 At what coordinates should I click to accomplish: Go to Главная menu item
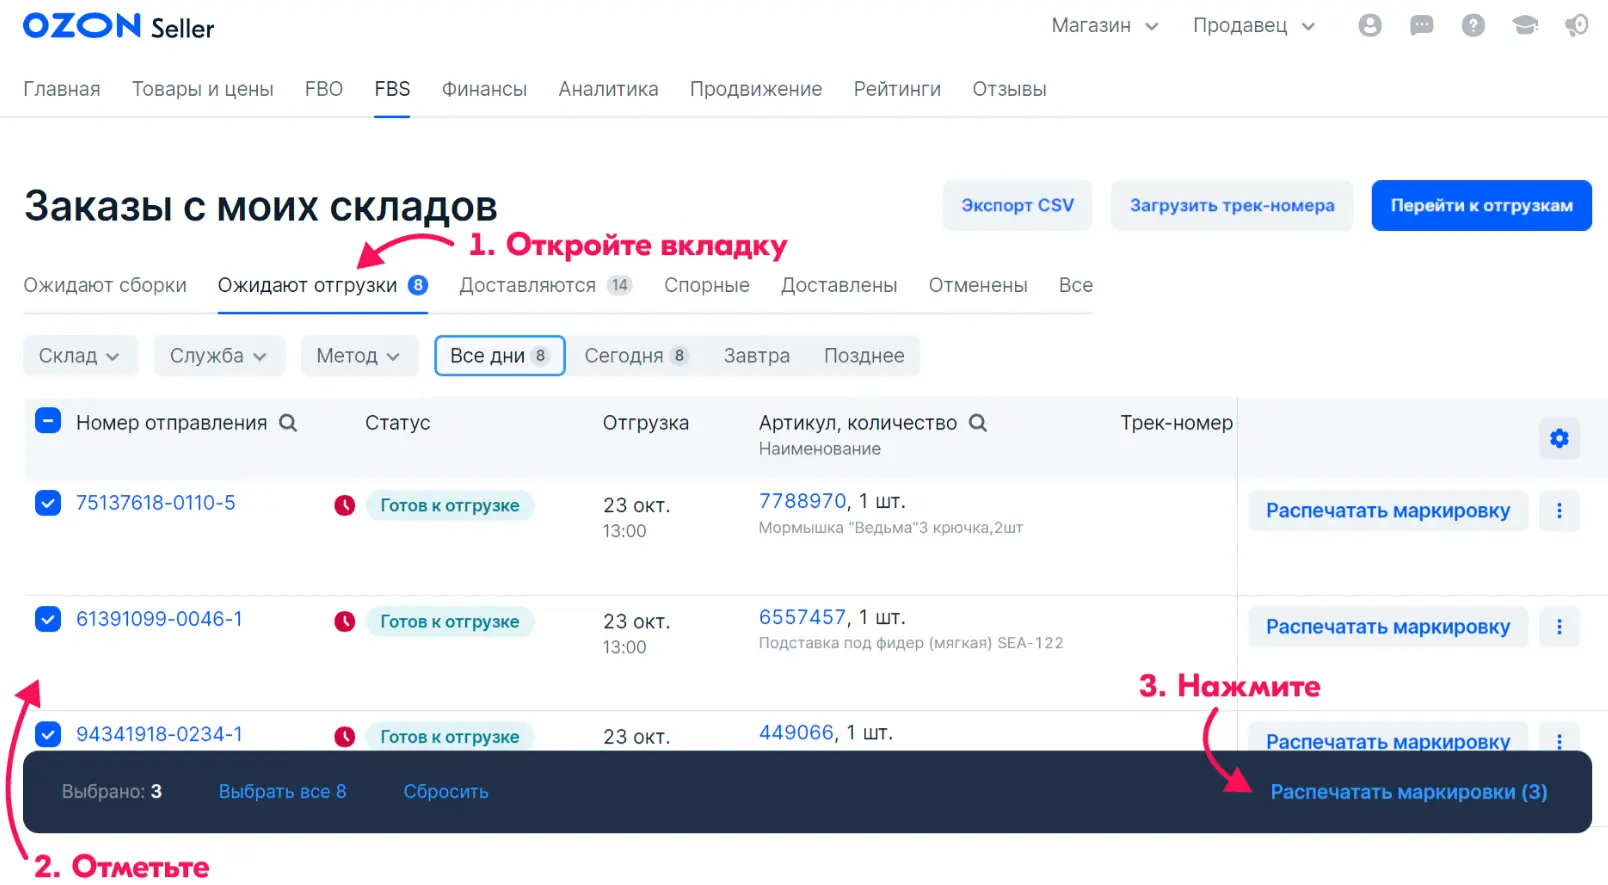tap(62, 89)
